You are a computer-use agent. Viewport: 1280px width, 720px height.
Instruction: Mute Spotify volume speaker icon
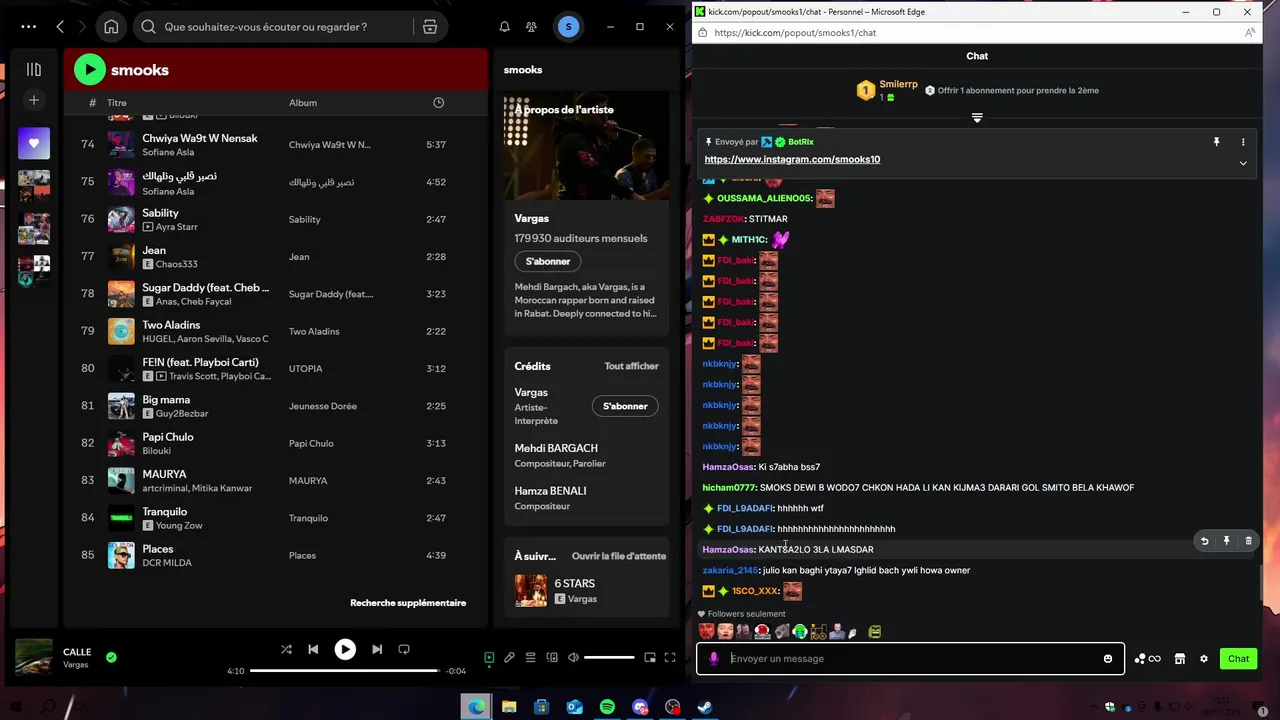(x=573, y=658)
